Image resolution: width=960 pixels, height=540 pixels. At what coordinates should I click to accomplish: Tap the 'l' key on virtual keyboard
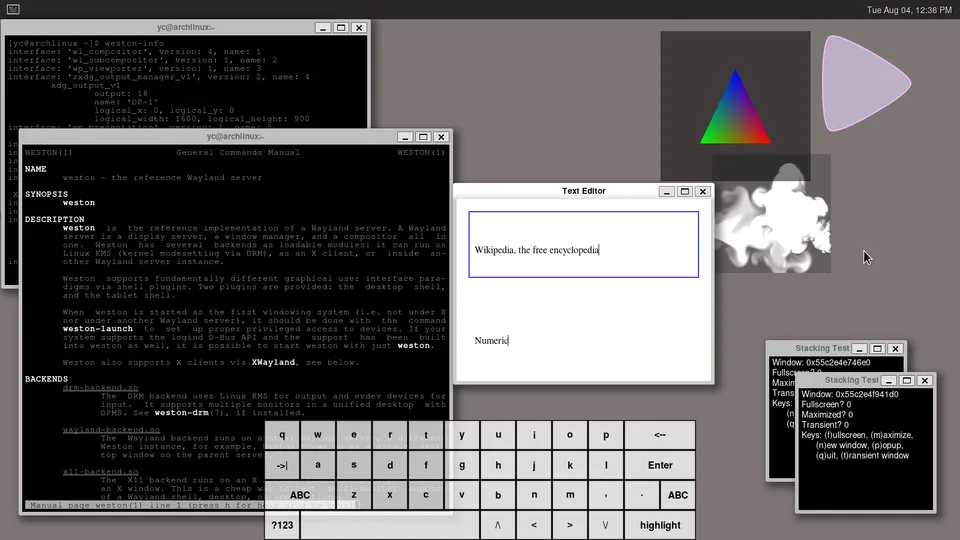point(606,465)
